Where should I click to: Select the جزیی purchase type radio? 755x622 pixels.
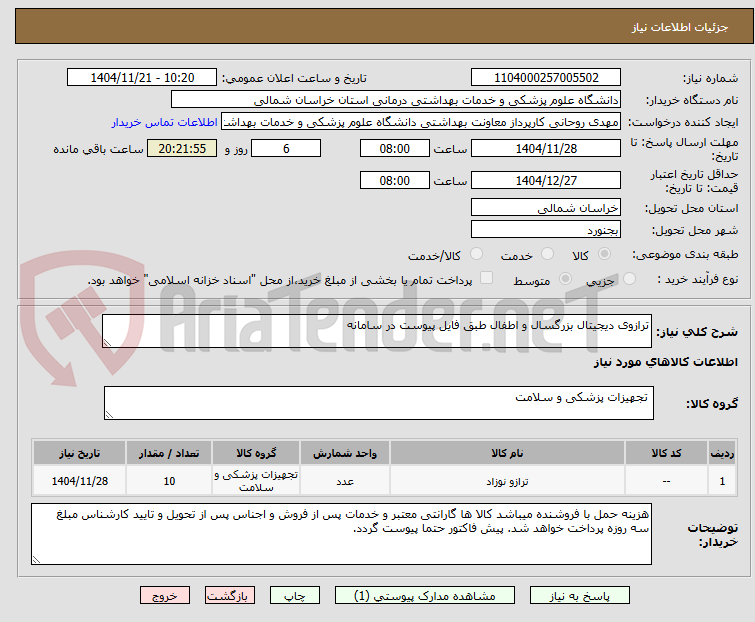[629, 279]
